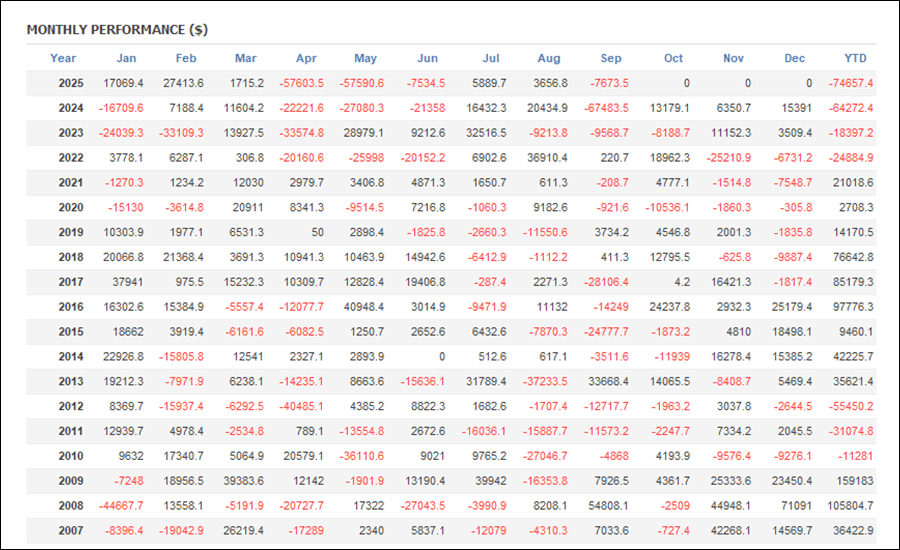The height and width of the screenshot is (550, 900).
Task: Click the Monthly Performance ($) title
Action: pyautogui.click(x=117, y=30)
